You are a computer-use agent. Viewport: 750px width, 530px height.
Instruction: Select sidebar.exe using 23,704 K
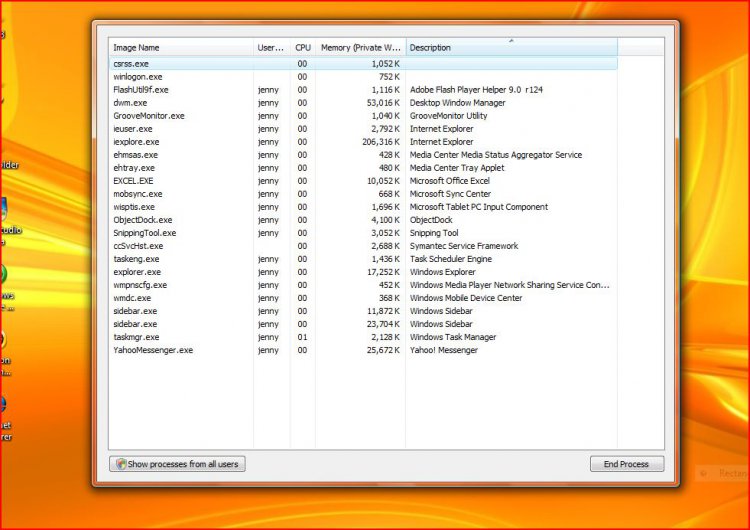[363, 324]
